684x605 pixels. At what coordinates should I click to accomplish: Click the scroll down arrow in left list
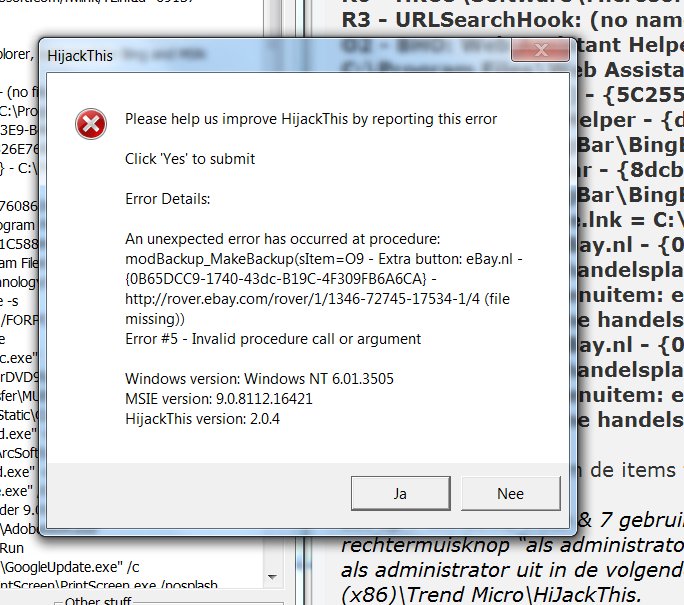272,577
